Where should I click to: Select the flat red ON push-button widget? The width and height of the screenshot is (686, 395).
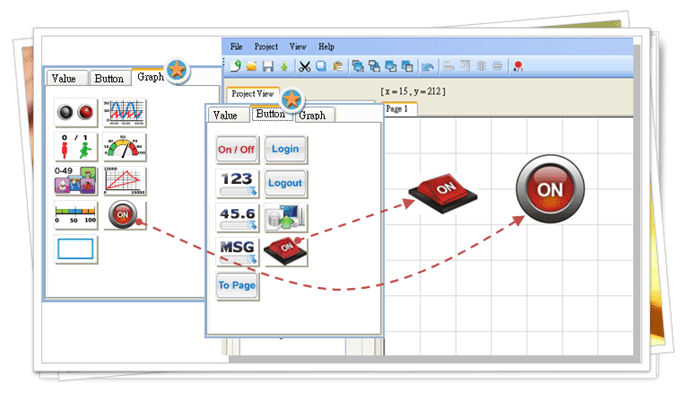click(286, 252)
